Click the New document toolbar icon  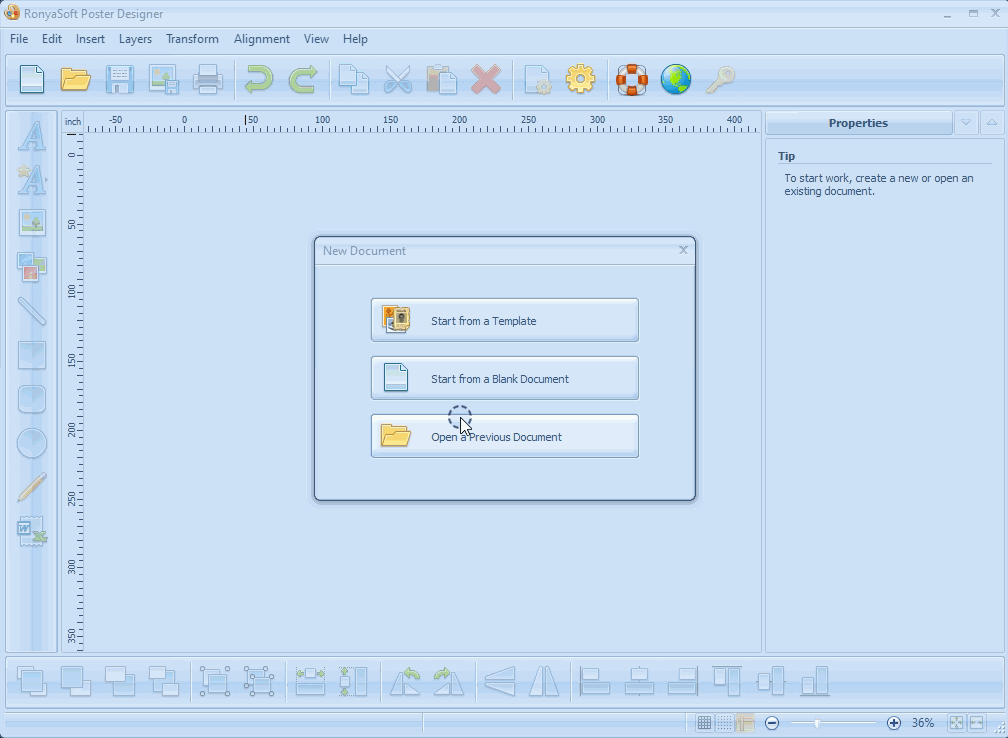(32, 80)
